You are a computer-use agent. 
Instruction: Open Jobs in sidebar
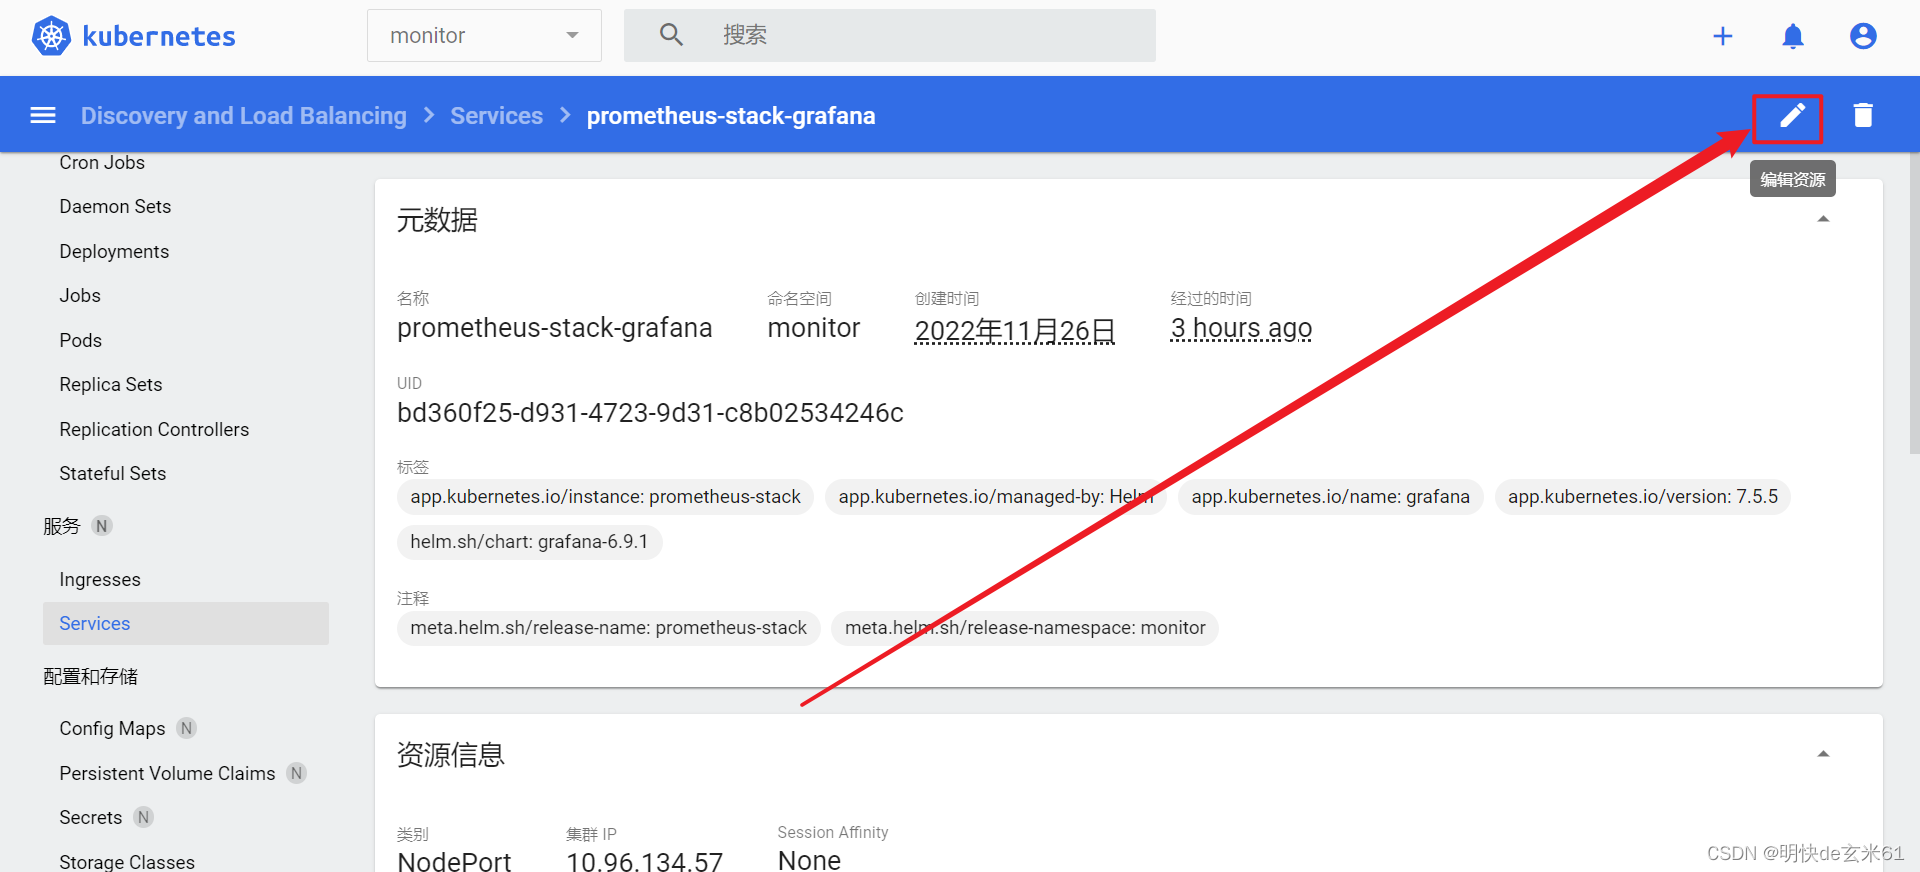80,295
